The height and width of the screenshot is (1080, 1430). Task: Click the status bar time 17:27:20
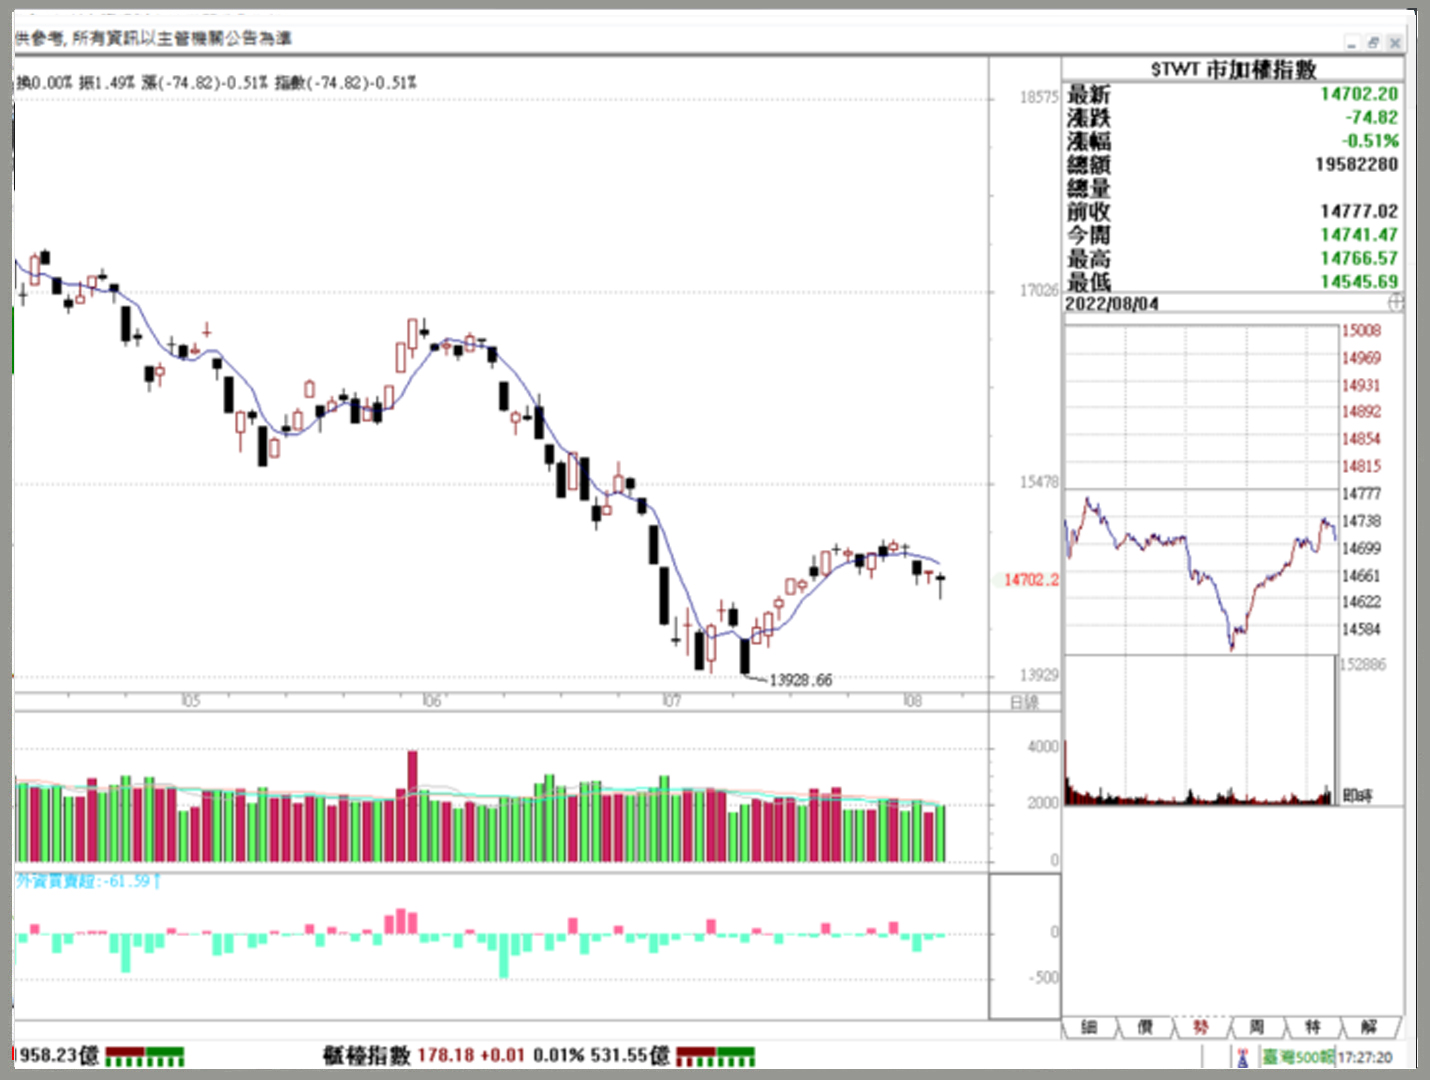coord(1365,1057)
